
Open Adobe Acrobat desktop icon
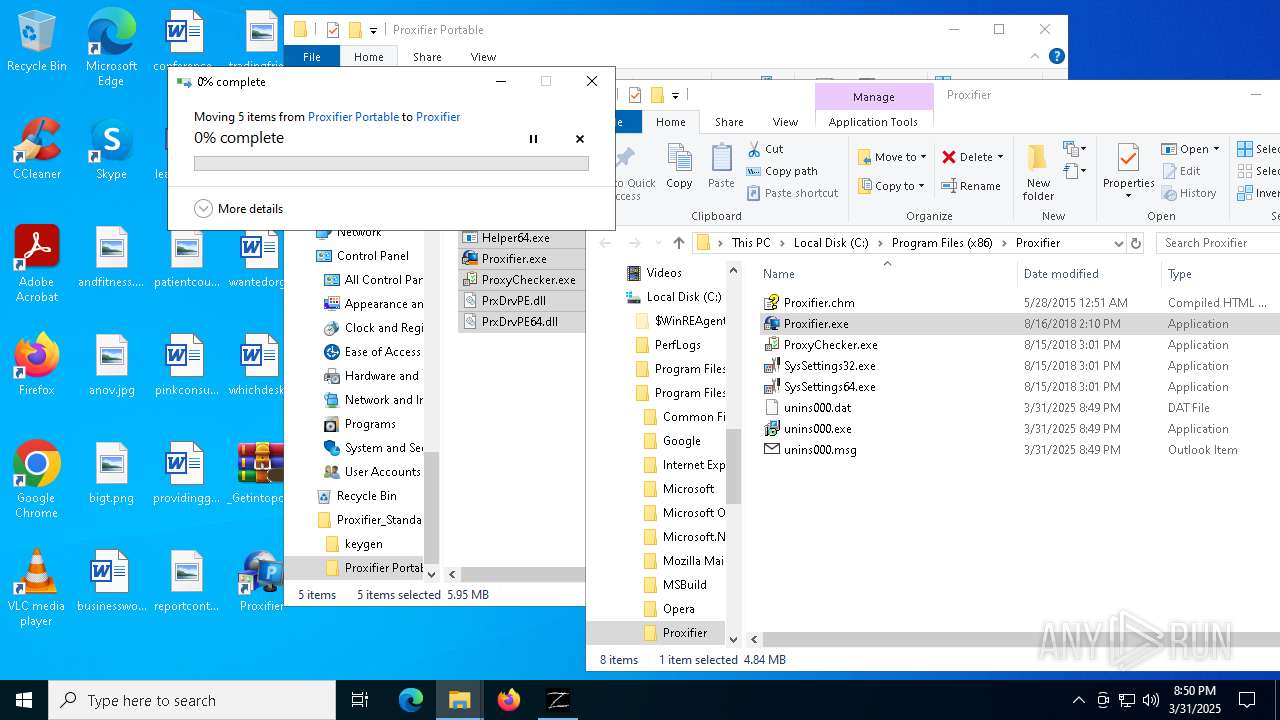click(37, 263)
